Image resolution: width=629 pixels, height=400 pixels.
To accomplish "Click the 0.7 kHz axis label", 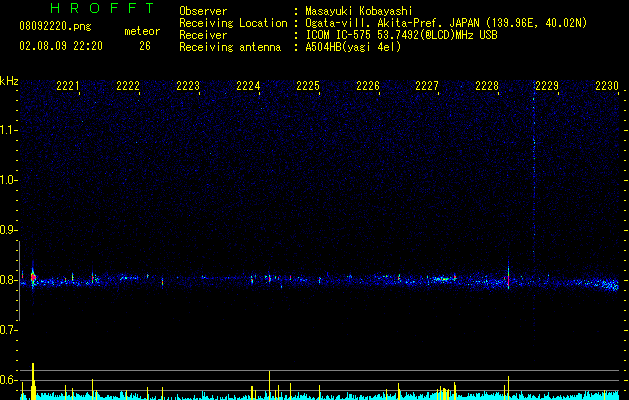I will point(8,330).
